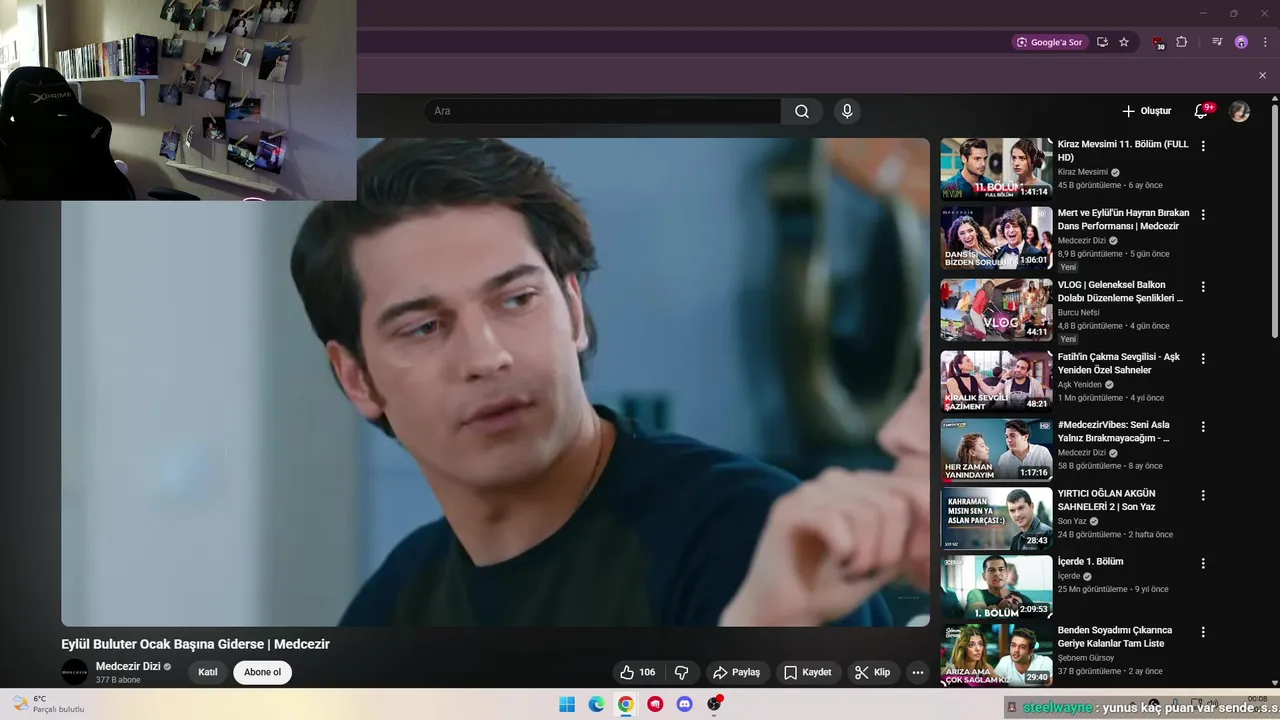Dismiss the browser info bar with X
Screen dimensions: 1280x720
[x=1262, y=75]
